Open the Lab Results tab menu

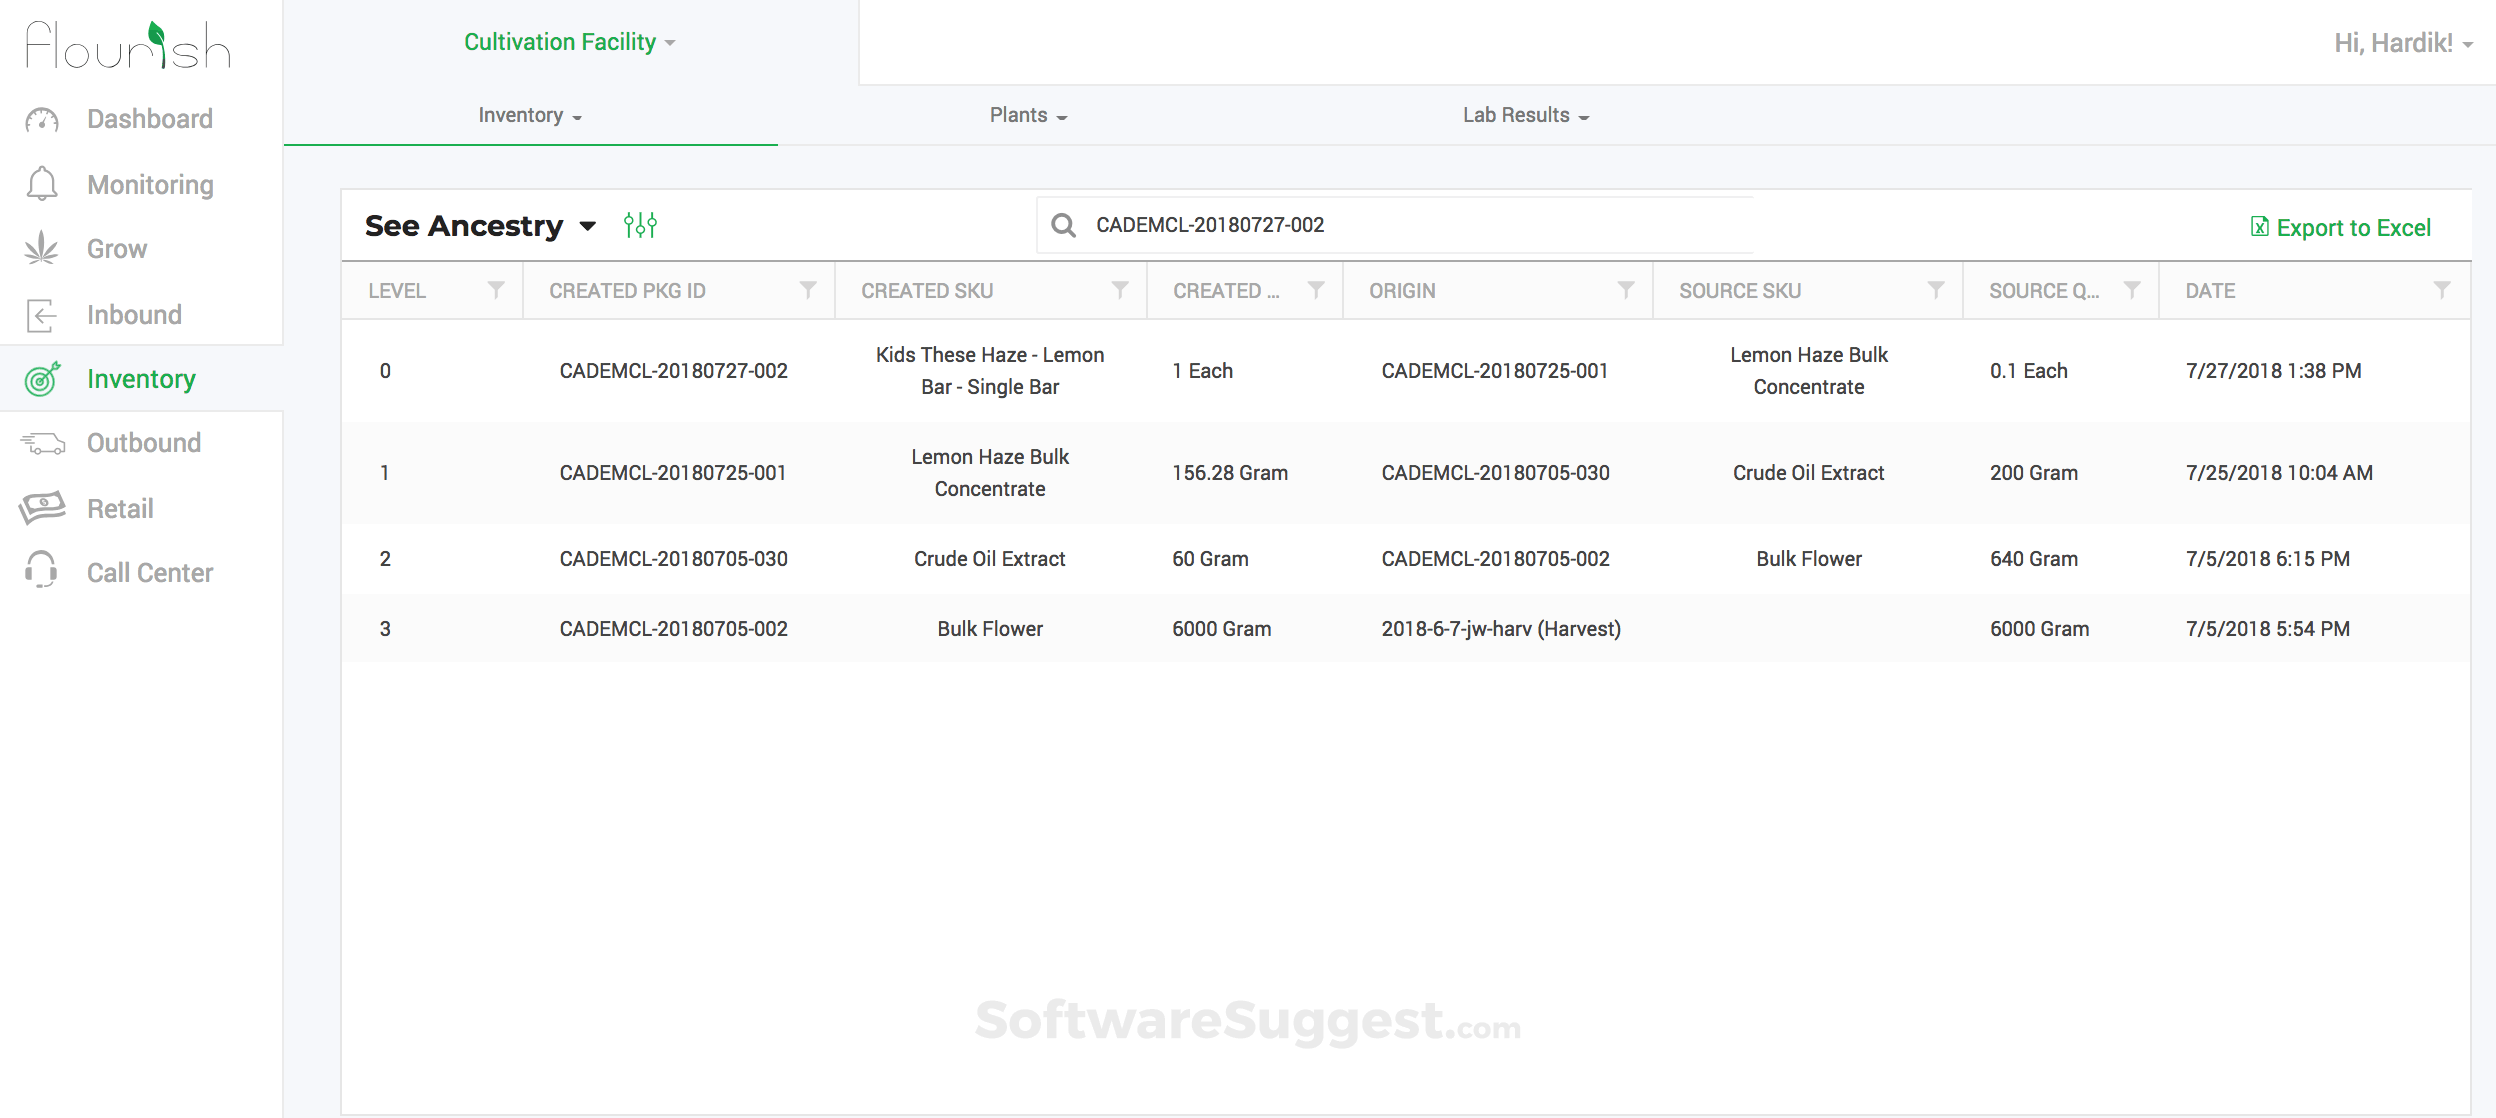click(1525, 116)
